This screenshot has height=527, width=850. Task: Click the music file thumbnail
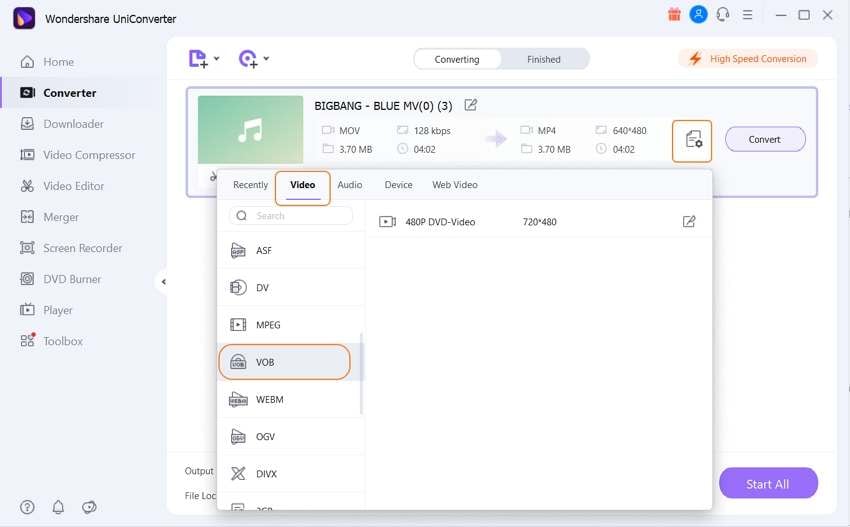(250, 130)
